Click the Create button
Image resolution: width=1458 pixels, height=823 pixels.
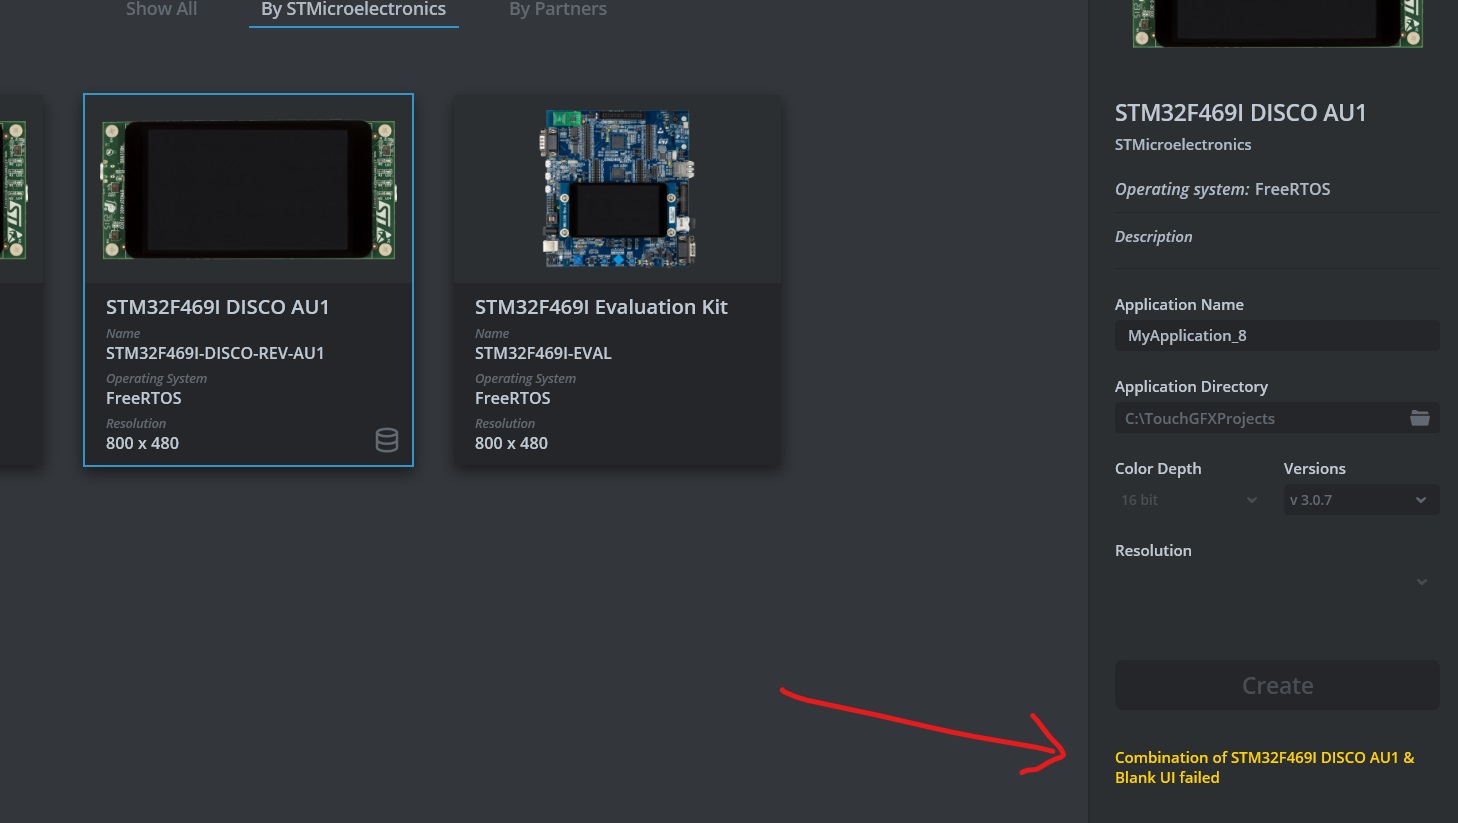click(1277, 685)
